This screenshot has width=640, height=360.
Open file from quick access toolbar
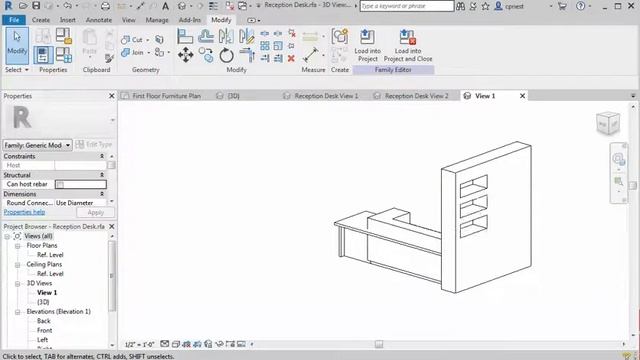click(x=23, y=6)
